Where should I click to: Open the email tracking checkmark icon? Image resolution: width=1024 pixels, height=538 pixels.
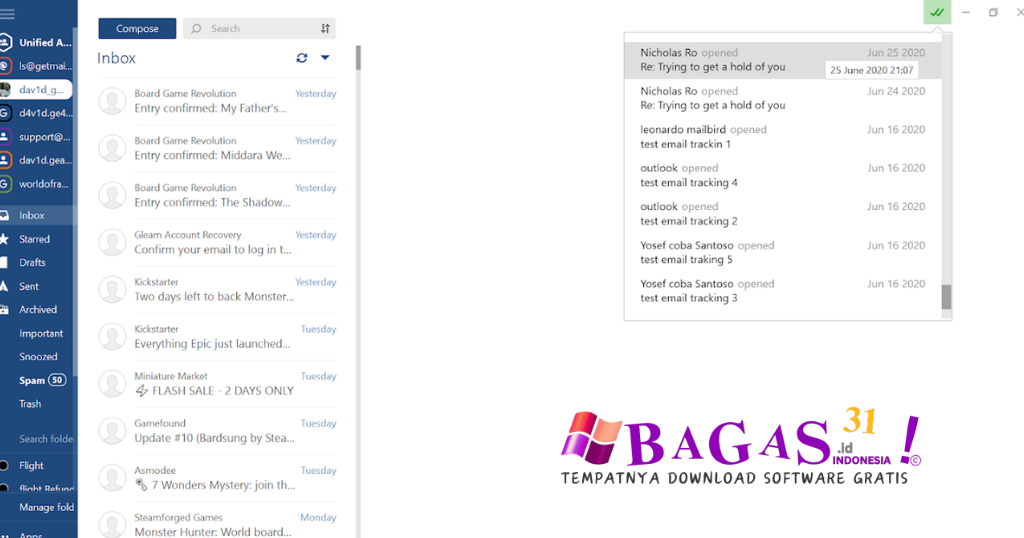pyautogui.click(x=937, y=12)
